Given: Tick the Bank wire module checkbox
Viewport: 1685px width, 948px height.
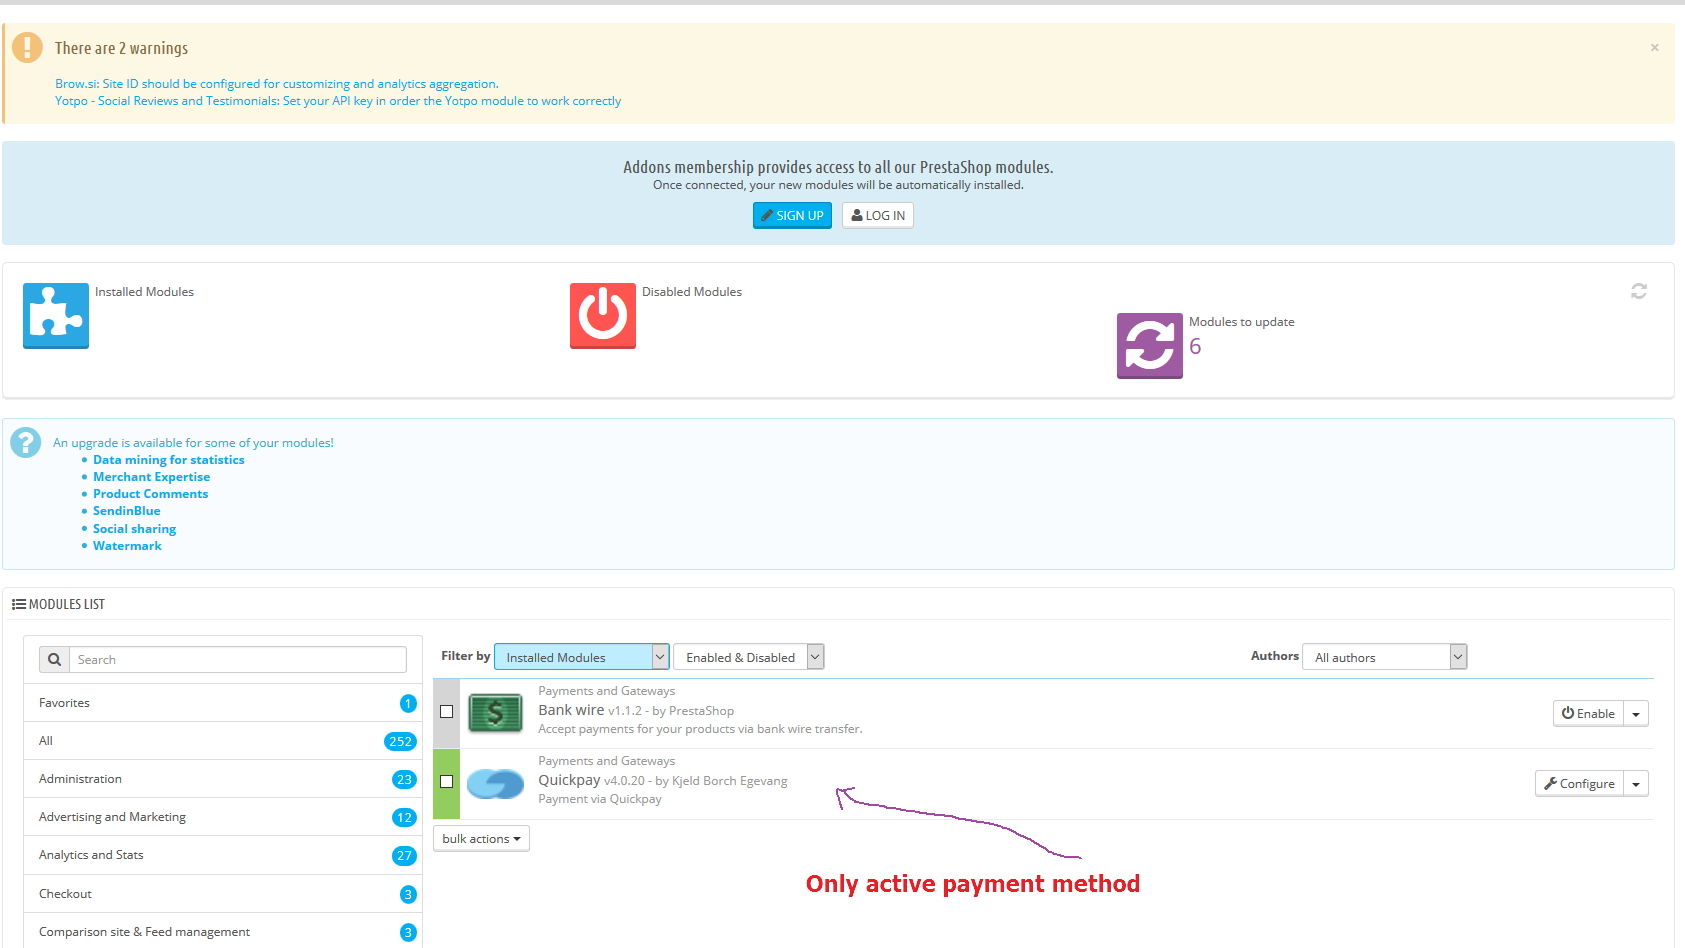Looking at the screenshot, I should tap(447, 712).
